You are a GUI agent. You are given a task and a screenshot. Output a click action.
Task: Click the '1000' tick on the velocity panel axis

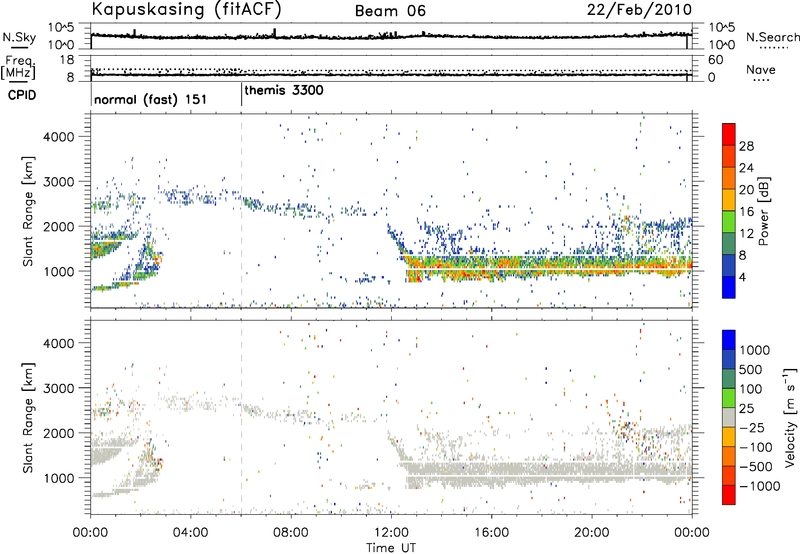pyautogui.click(x=59, y=478)
